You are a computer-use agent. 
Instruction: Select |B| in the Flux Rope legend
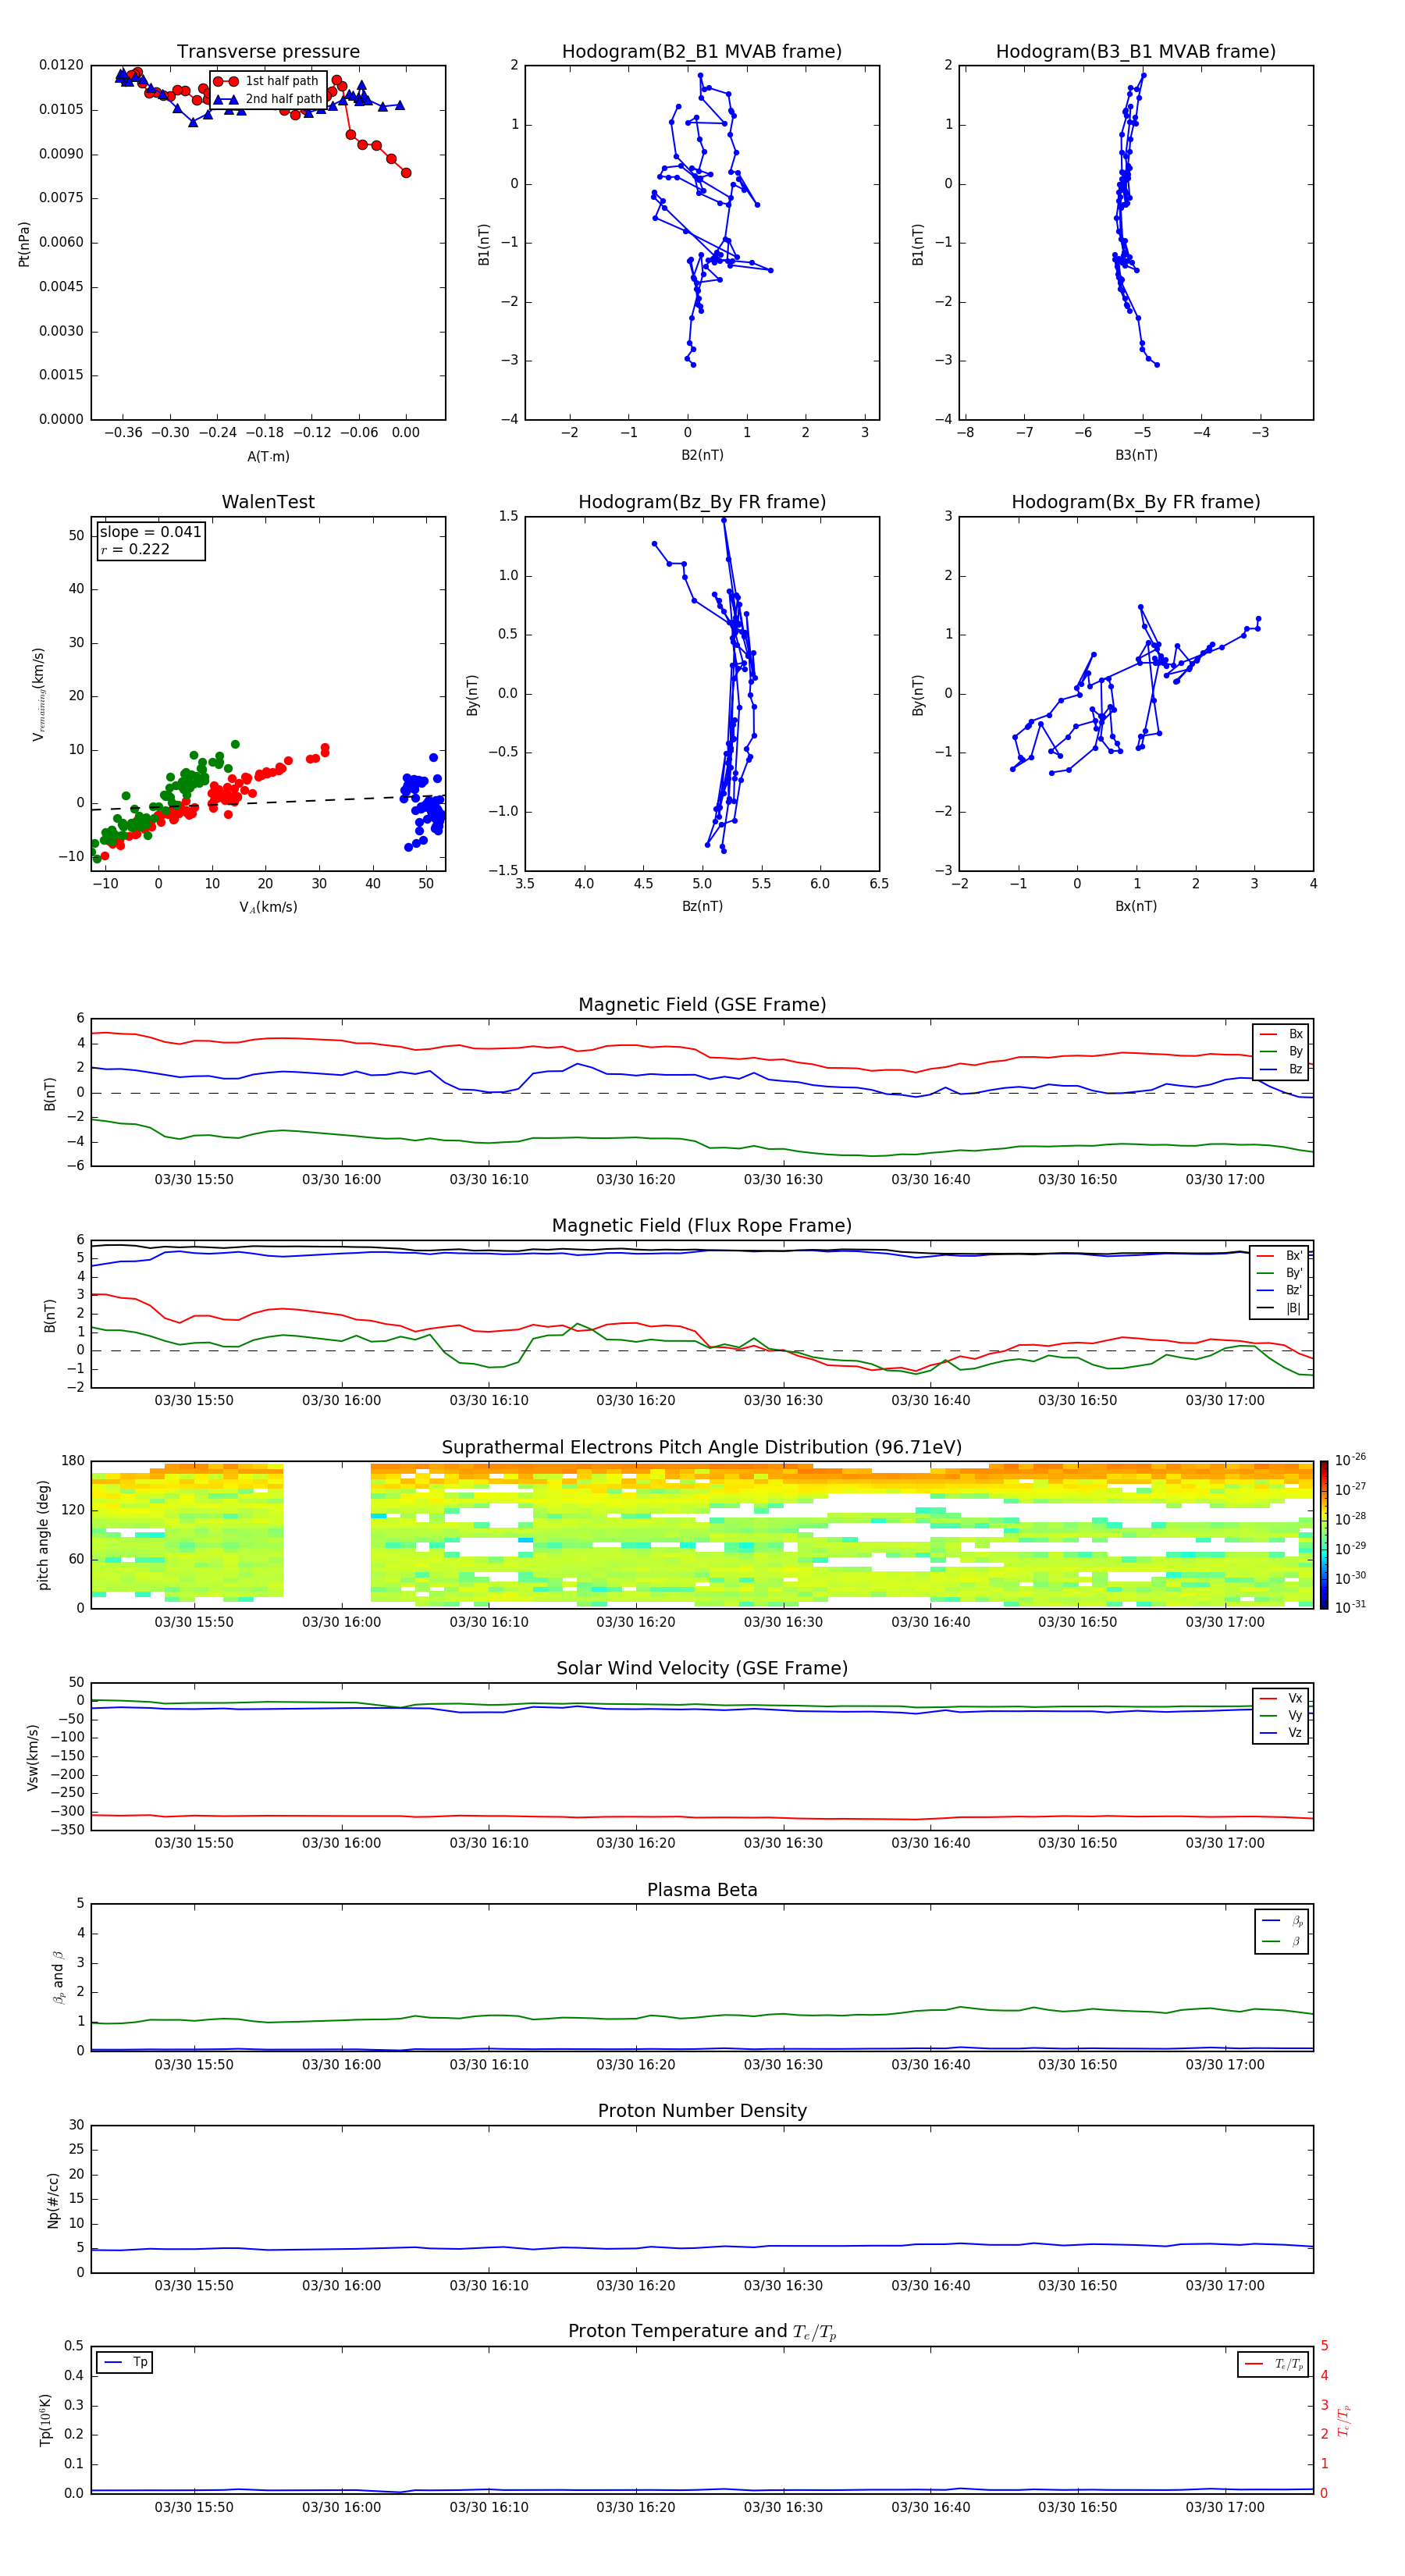[x=1279, y=1308]
